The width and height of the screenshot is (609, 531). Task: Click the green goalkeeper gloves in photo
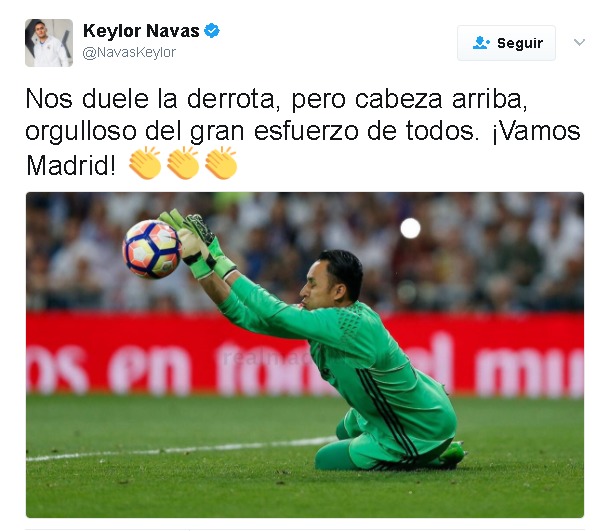pos(198,244)
